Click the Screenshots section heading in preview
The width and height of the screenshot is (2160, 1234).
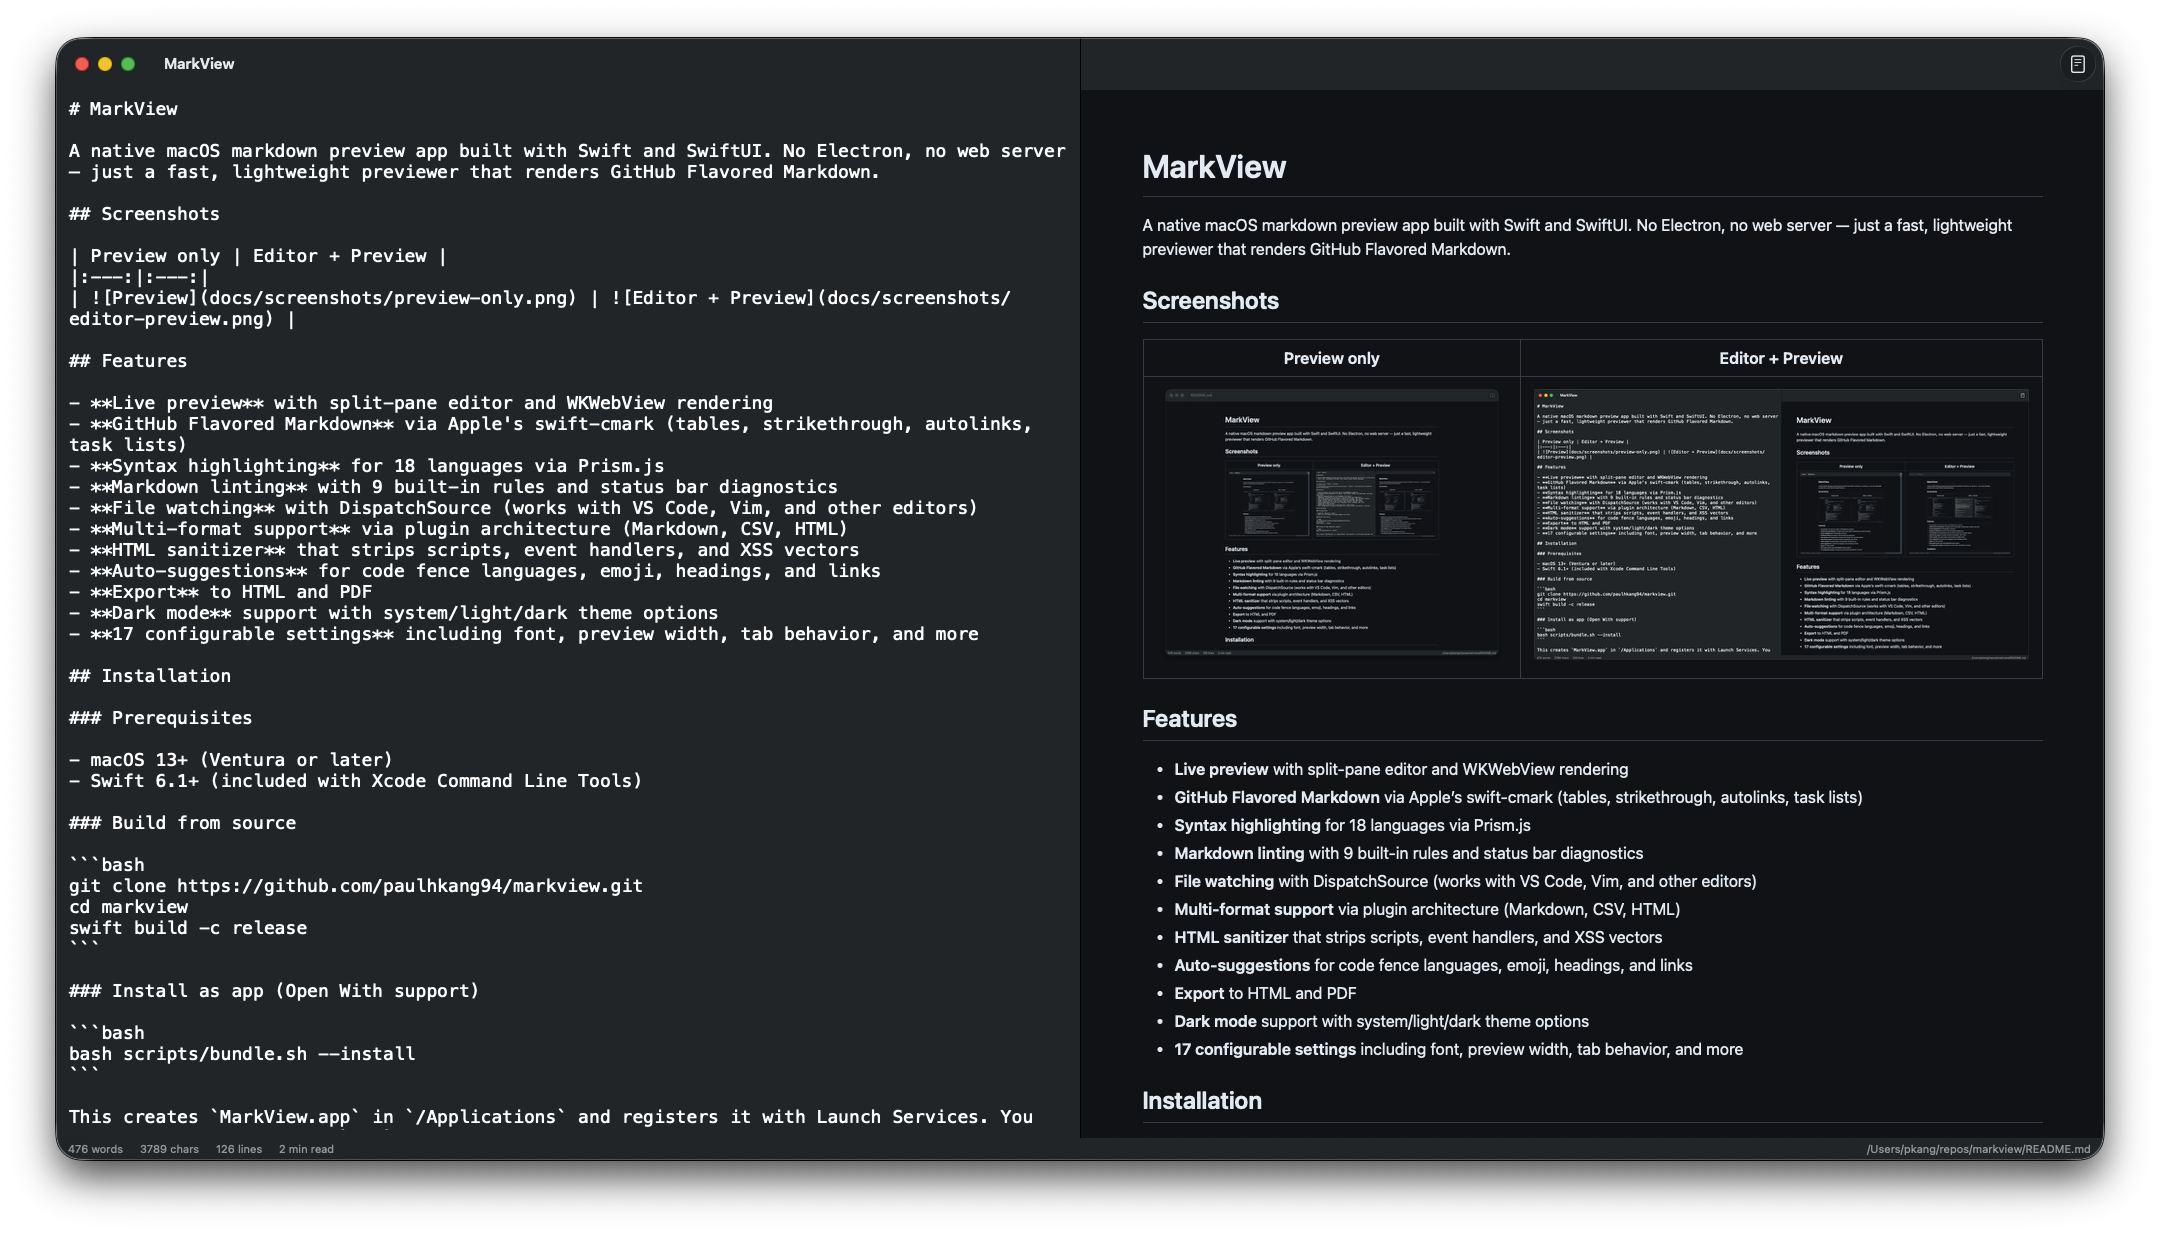click(x=1210, y=300)
